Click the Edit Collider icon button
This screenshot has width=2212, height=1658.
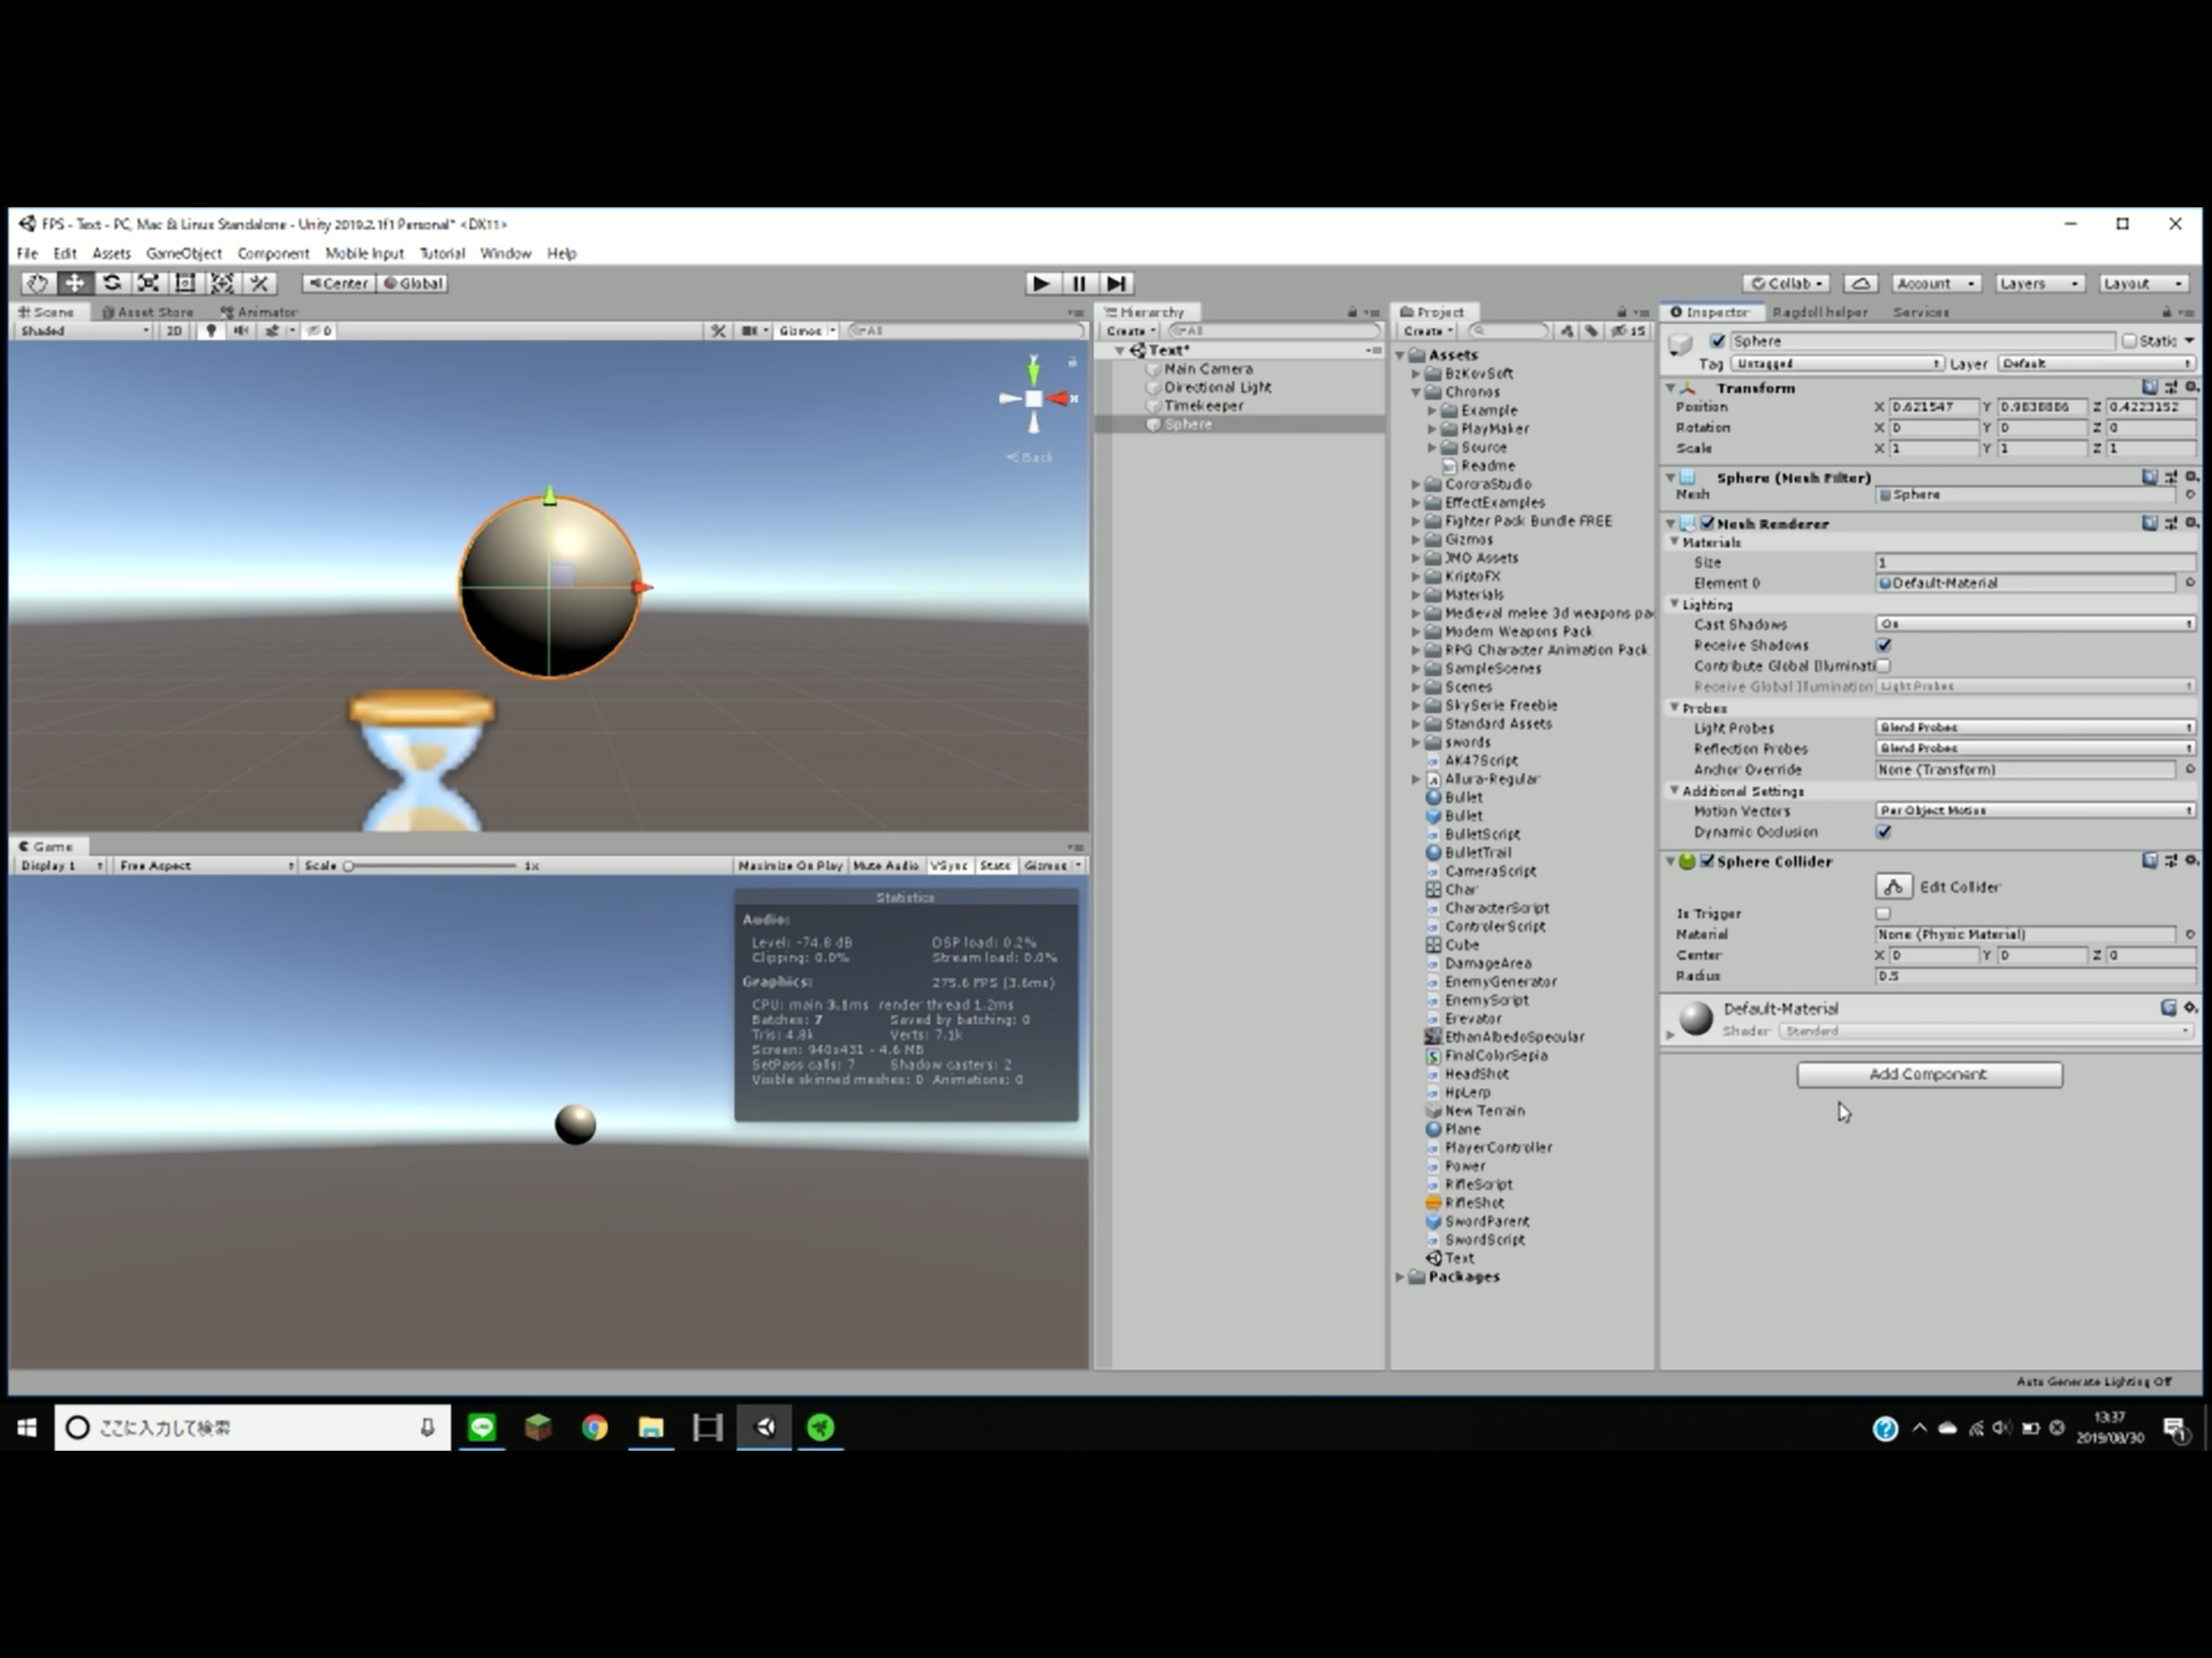click(x=1893, y=887)
